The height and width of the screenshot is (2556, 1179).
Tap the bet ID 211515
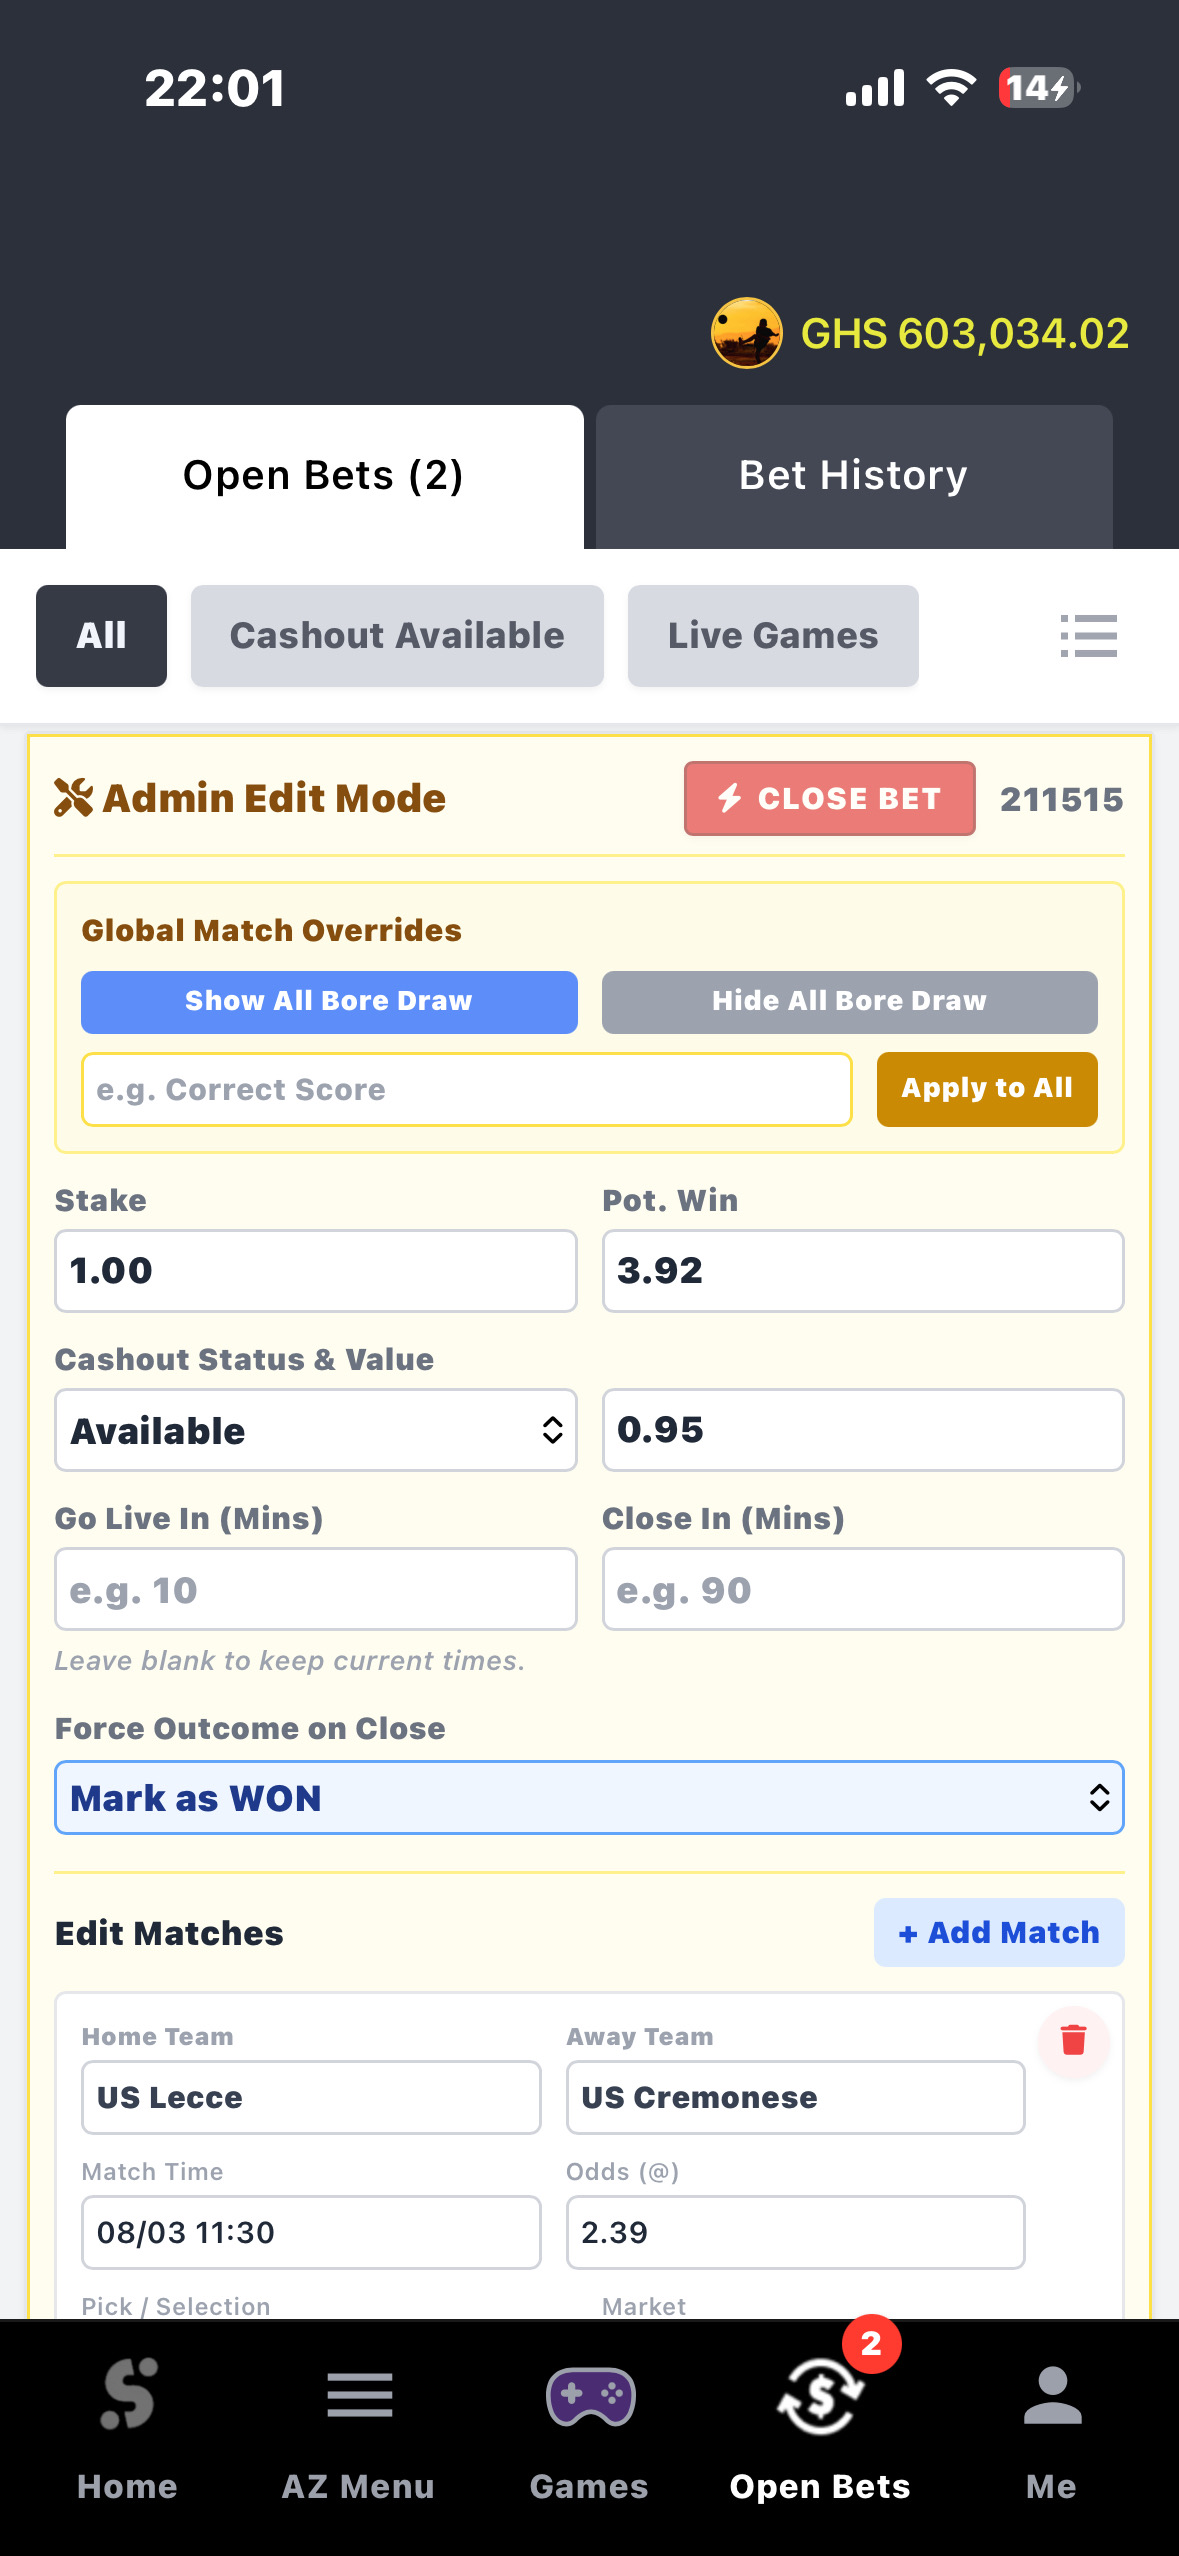(x=1062, y=799)
